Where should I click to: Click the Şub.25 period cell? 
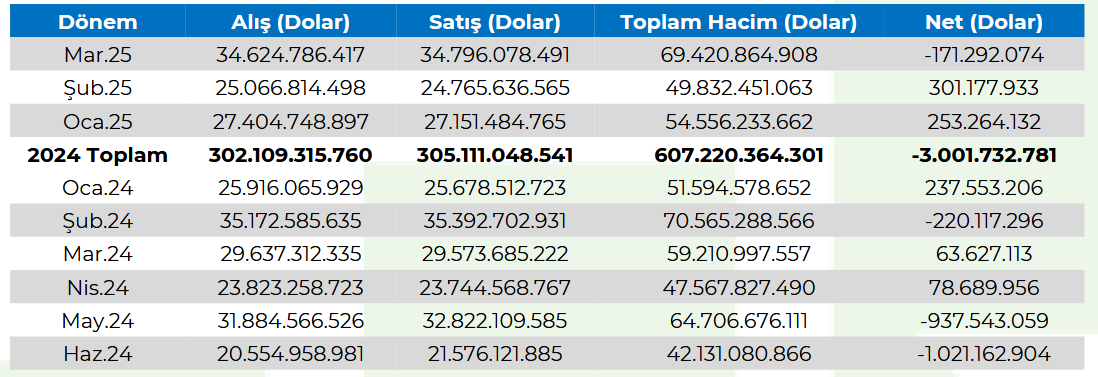[97, 88]
